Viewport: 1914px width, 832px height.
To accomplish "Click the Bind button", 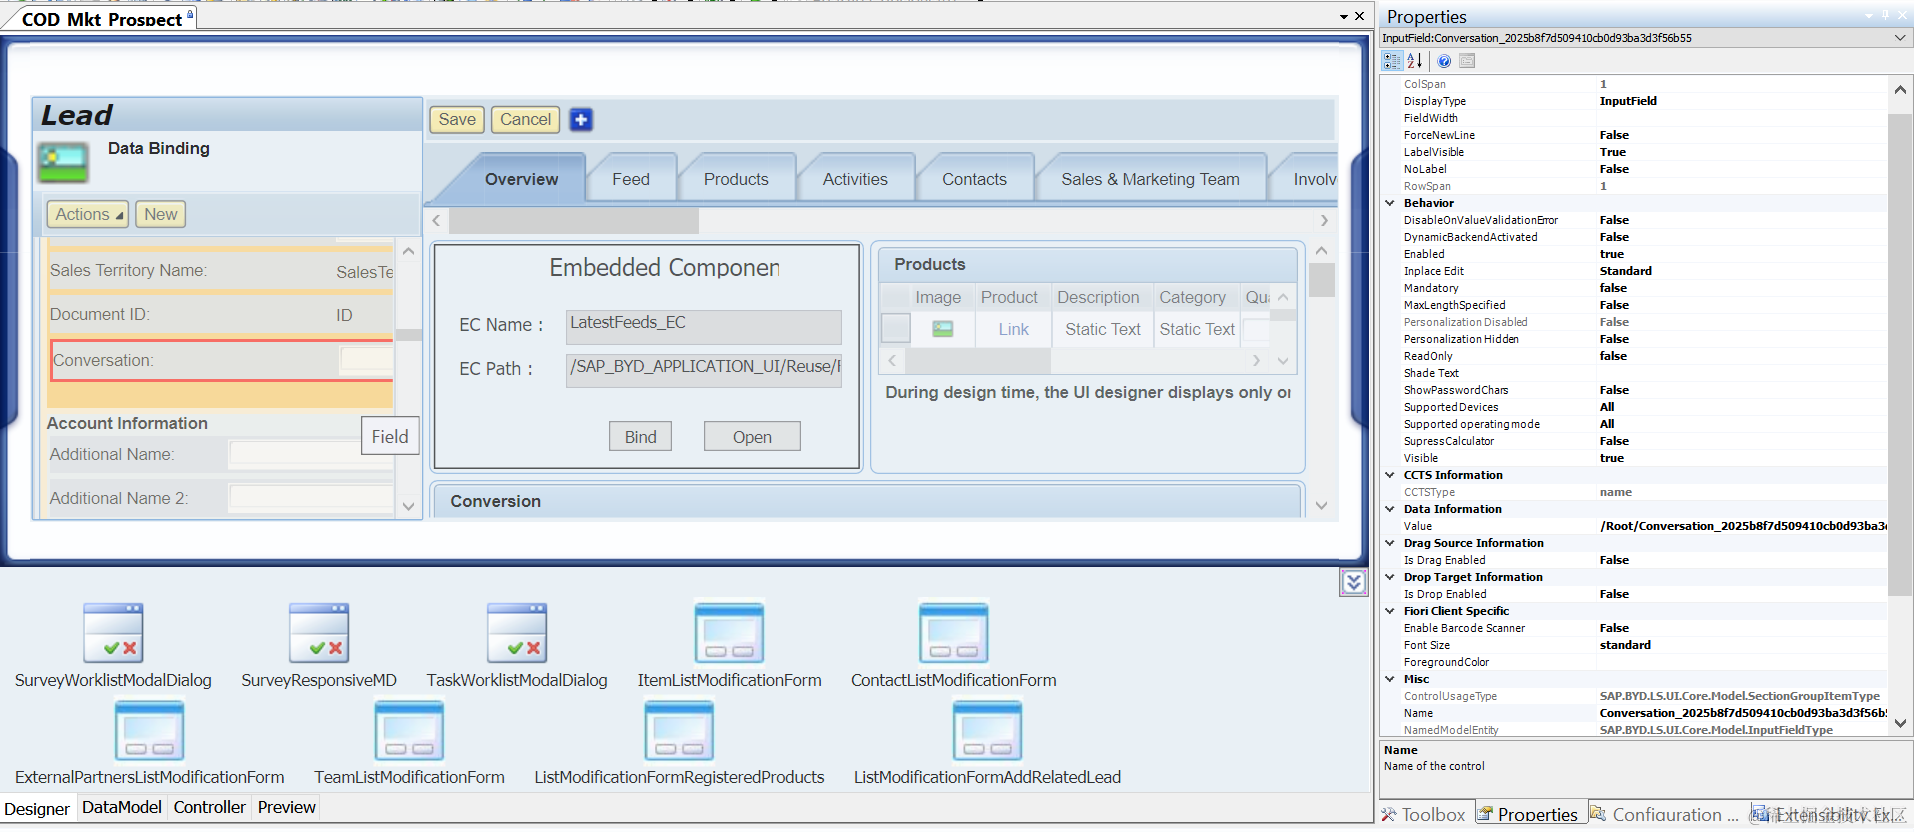I will coord(640,437).
